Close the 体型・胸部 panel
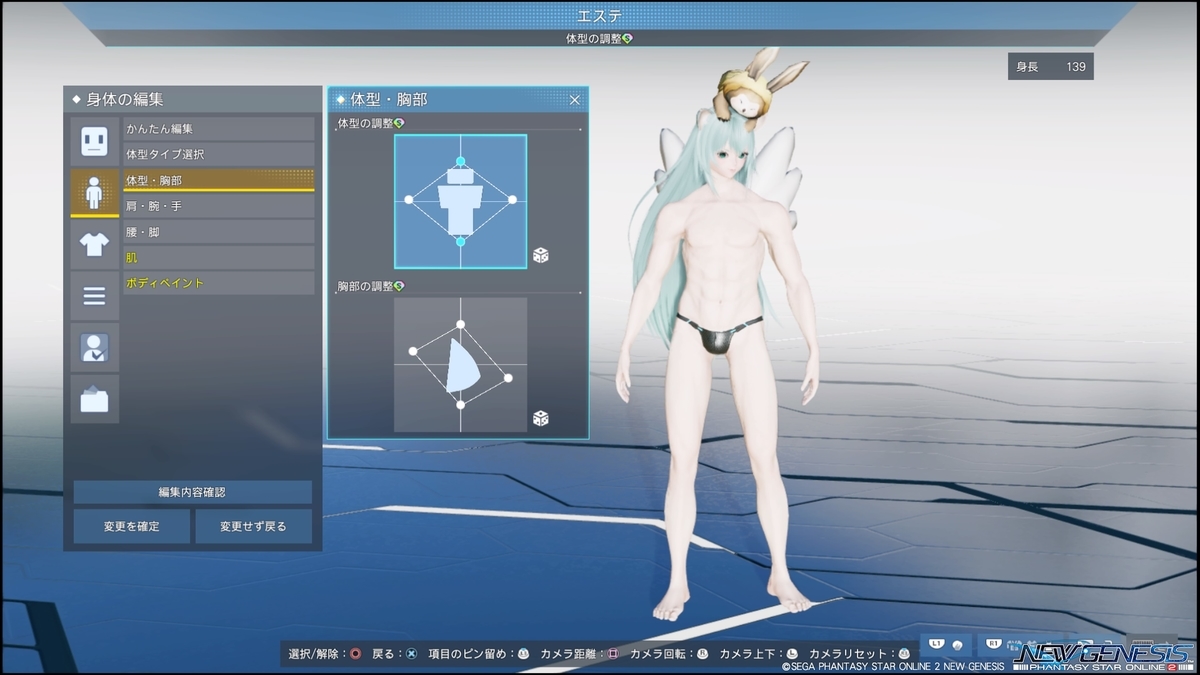The height and width of the screenshot is (675, 1200). click(575, 100)
